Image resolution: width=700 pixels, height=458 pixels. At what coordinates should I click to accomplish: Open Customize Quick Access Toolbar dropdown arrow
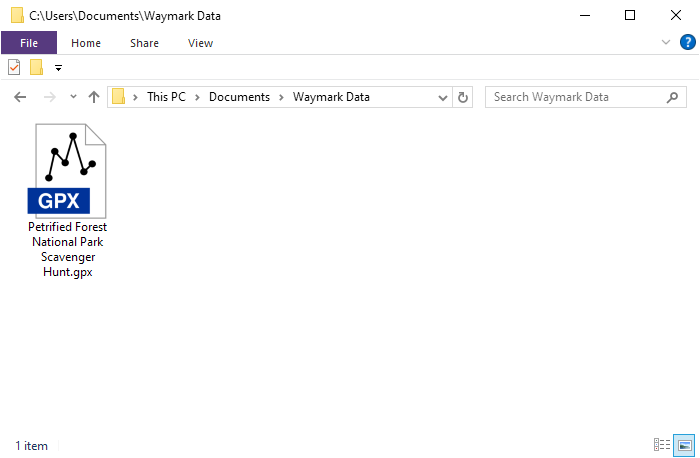[x=58, y=68]
